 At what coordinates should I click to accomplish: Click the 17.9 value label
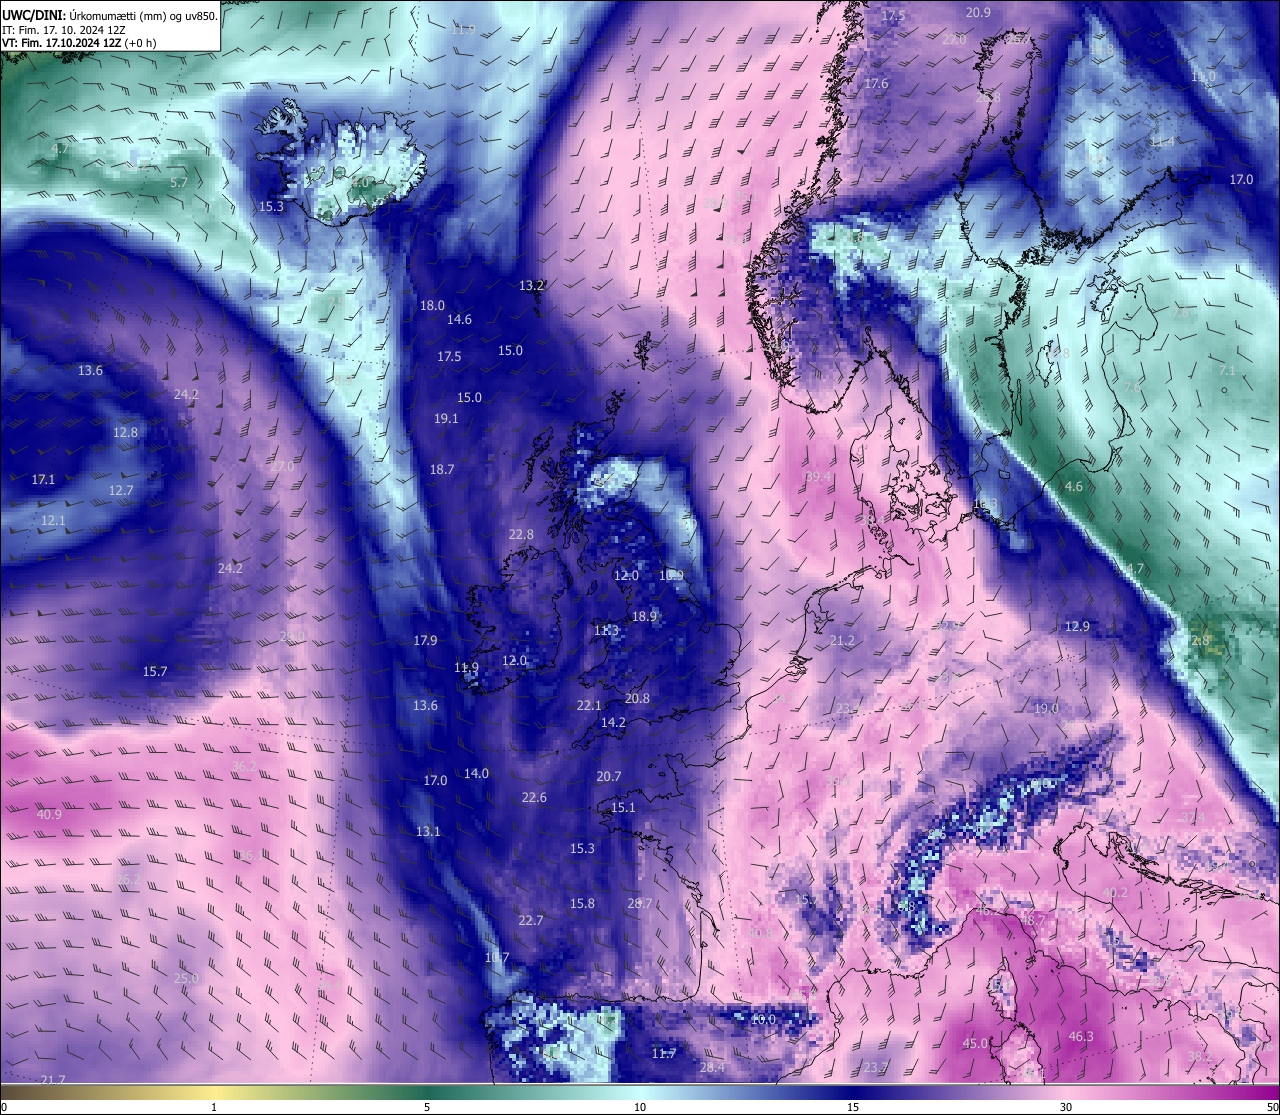(x=425, y=641)
